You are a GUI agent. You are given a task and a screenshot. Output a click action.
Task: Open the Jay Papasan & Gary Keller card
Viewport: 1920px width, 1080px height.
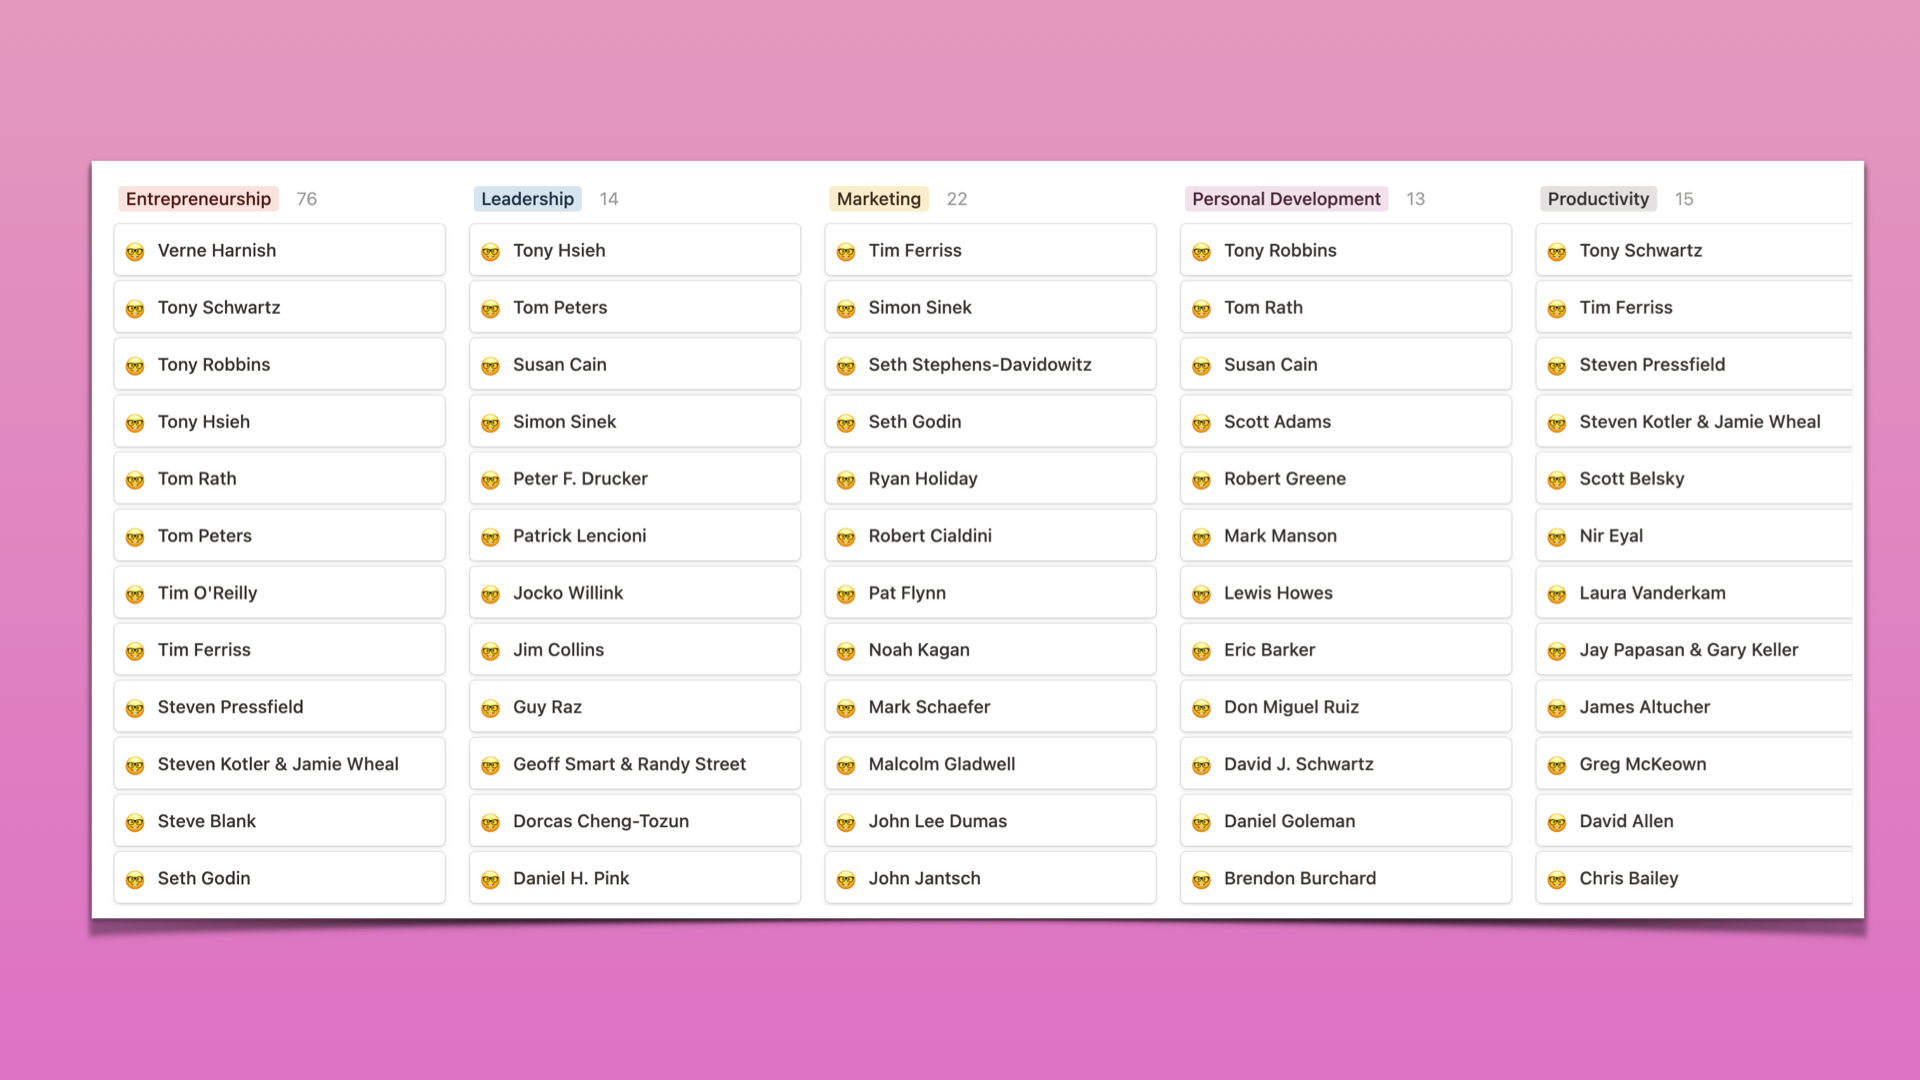click(x=1694, y=650)
